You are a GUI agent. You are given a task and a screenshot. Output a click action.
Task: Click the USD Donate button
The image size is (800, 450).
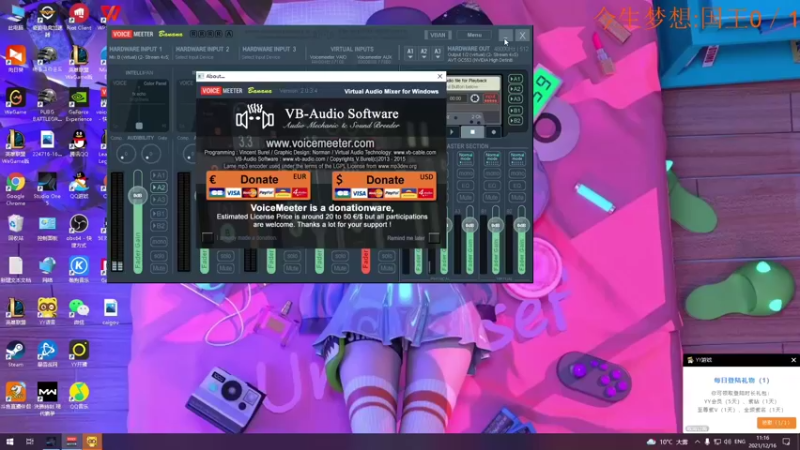[x=384, y=185]
